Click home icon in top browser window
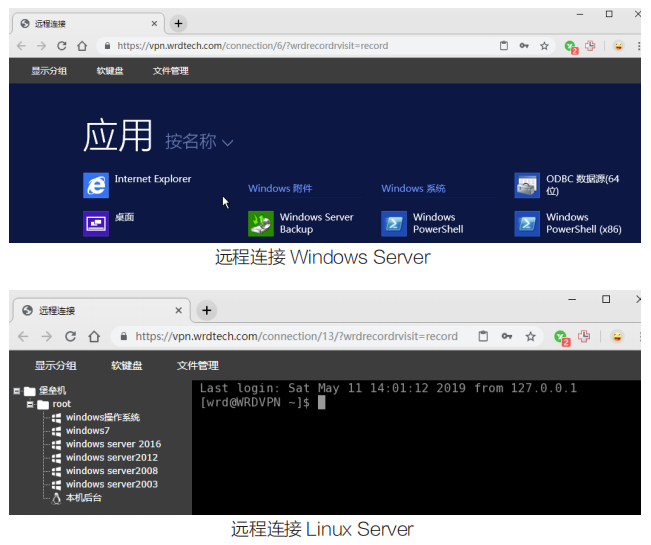 point(82,46)
